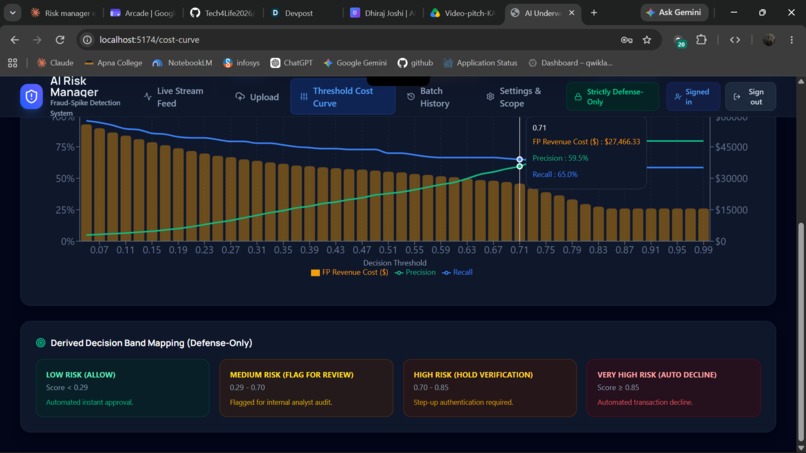Click the Sign out button
Viewport: 806px width, 453px height.
(750, 97)
